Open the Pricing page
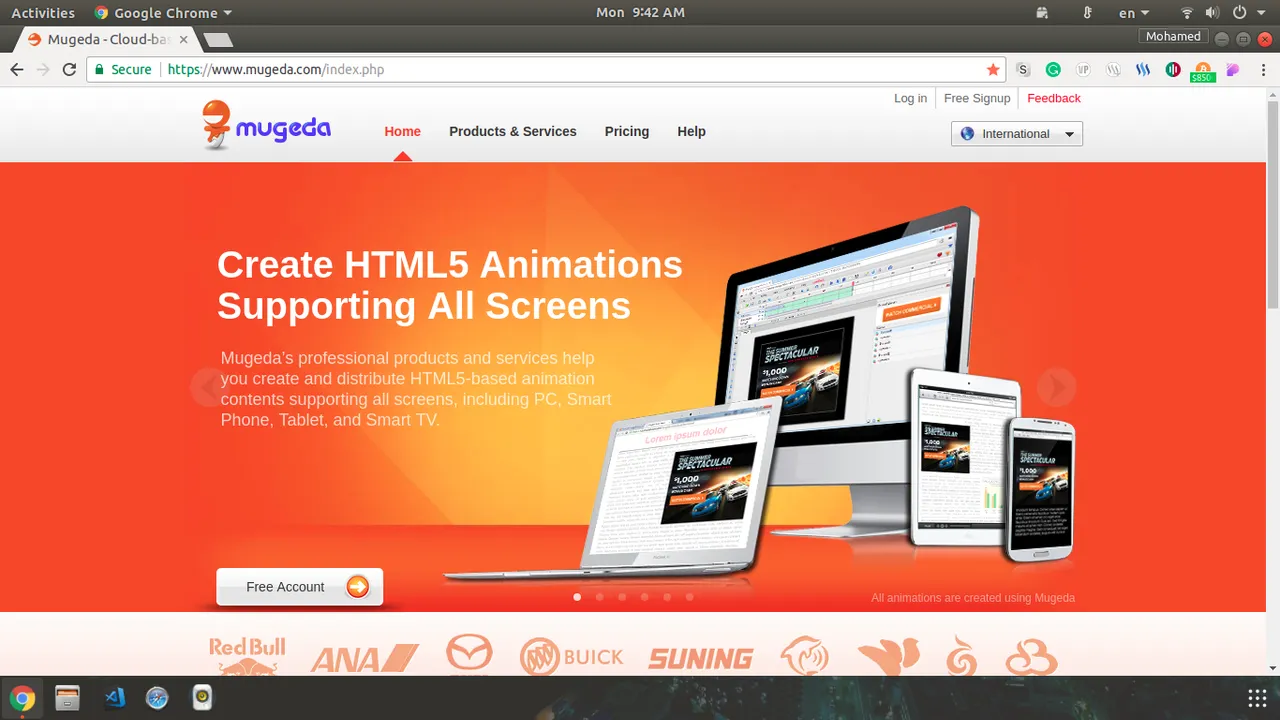This screenshot has width=1280, height=720. (x=626, y=131)
